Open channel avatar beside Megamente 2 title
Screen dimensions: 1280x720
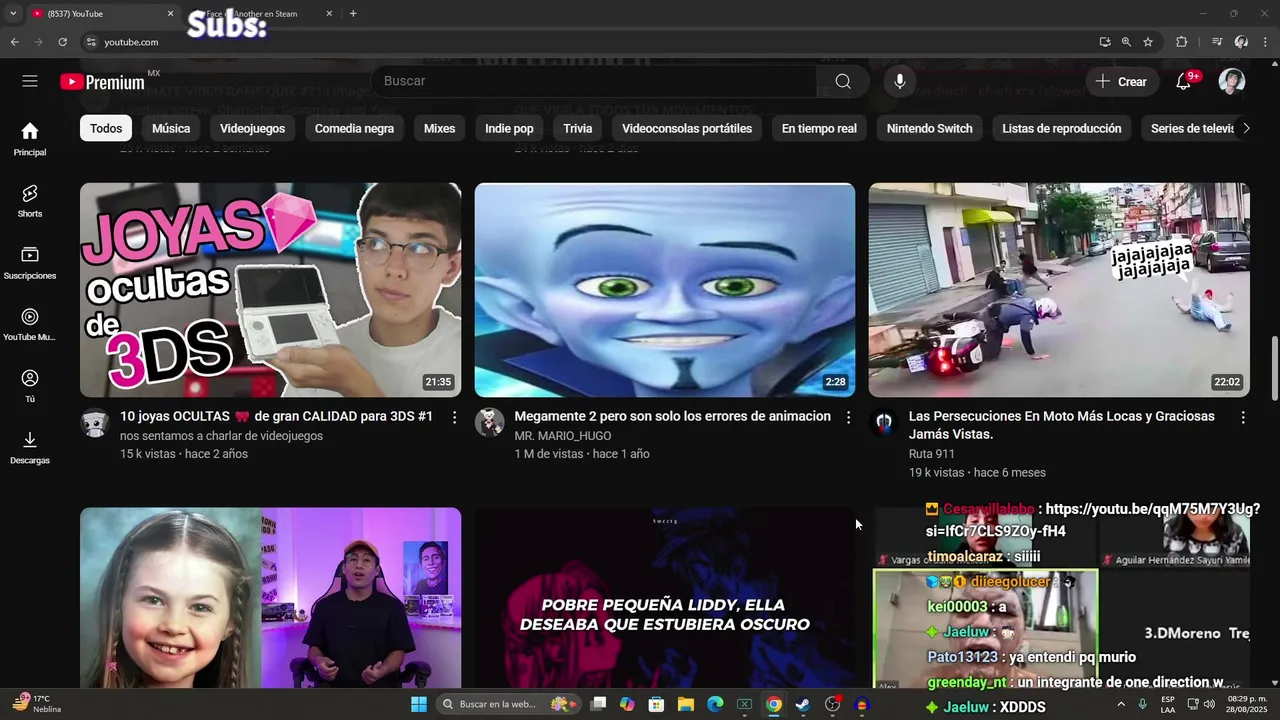click(489, 422)
